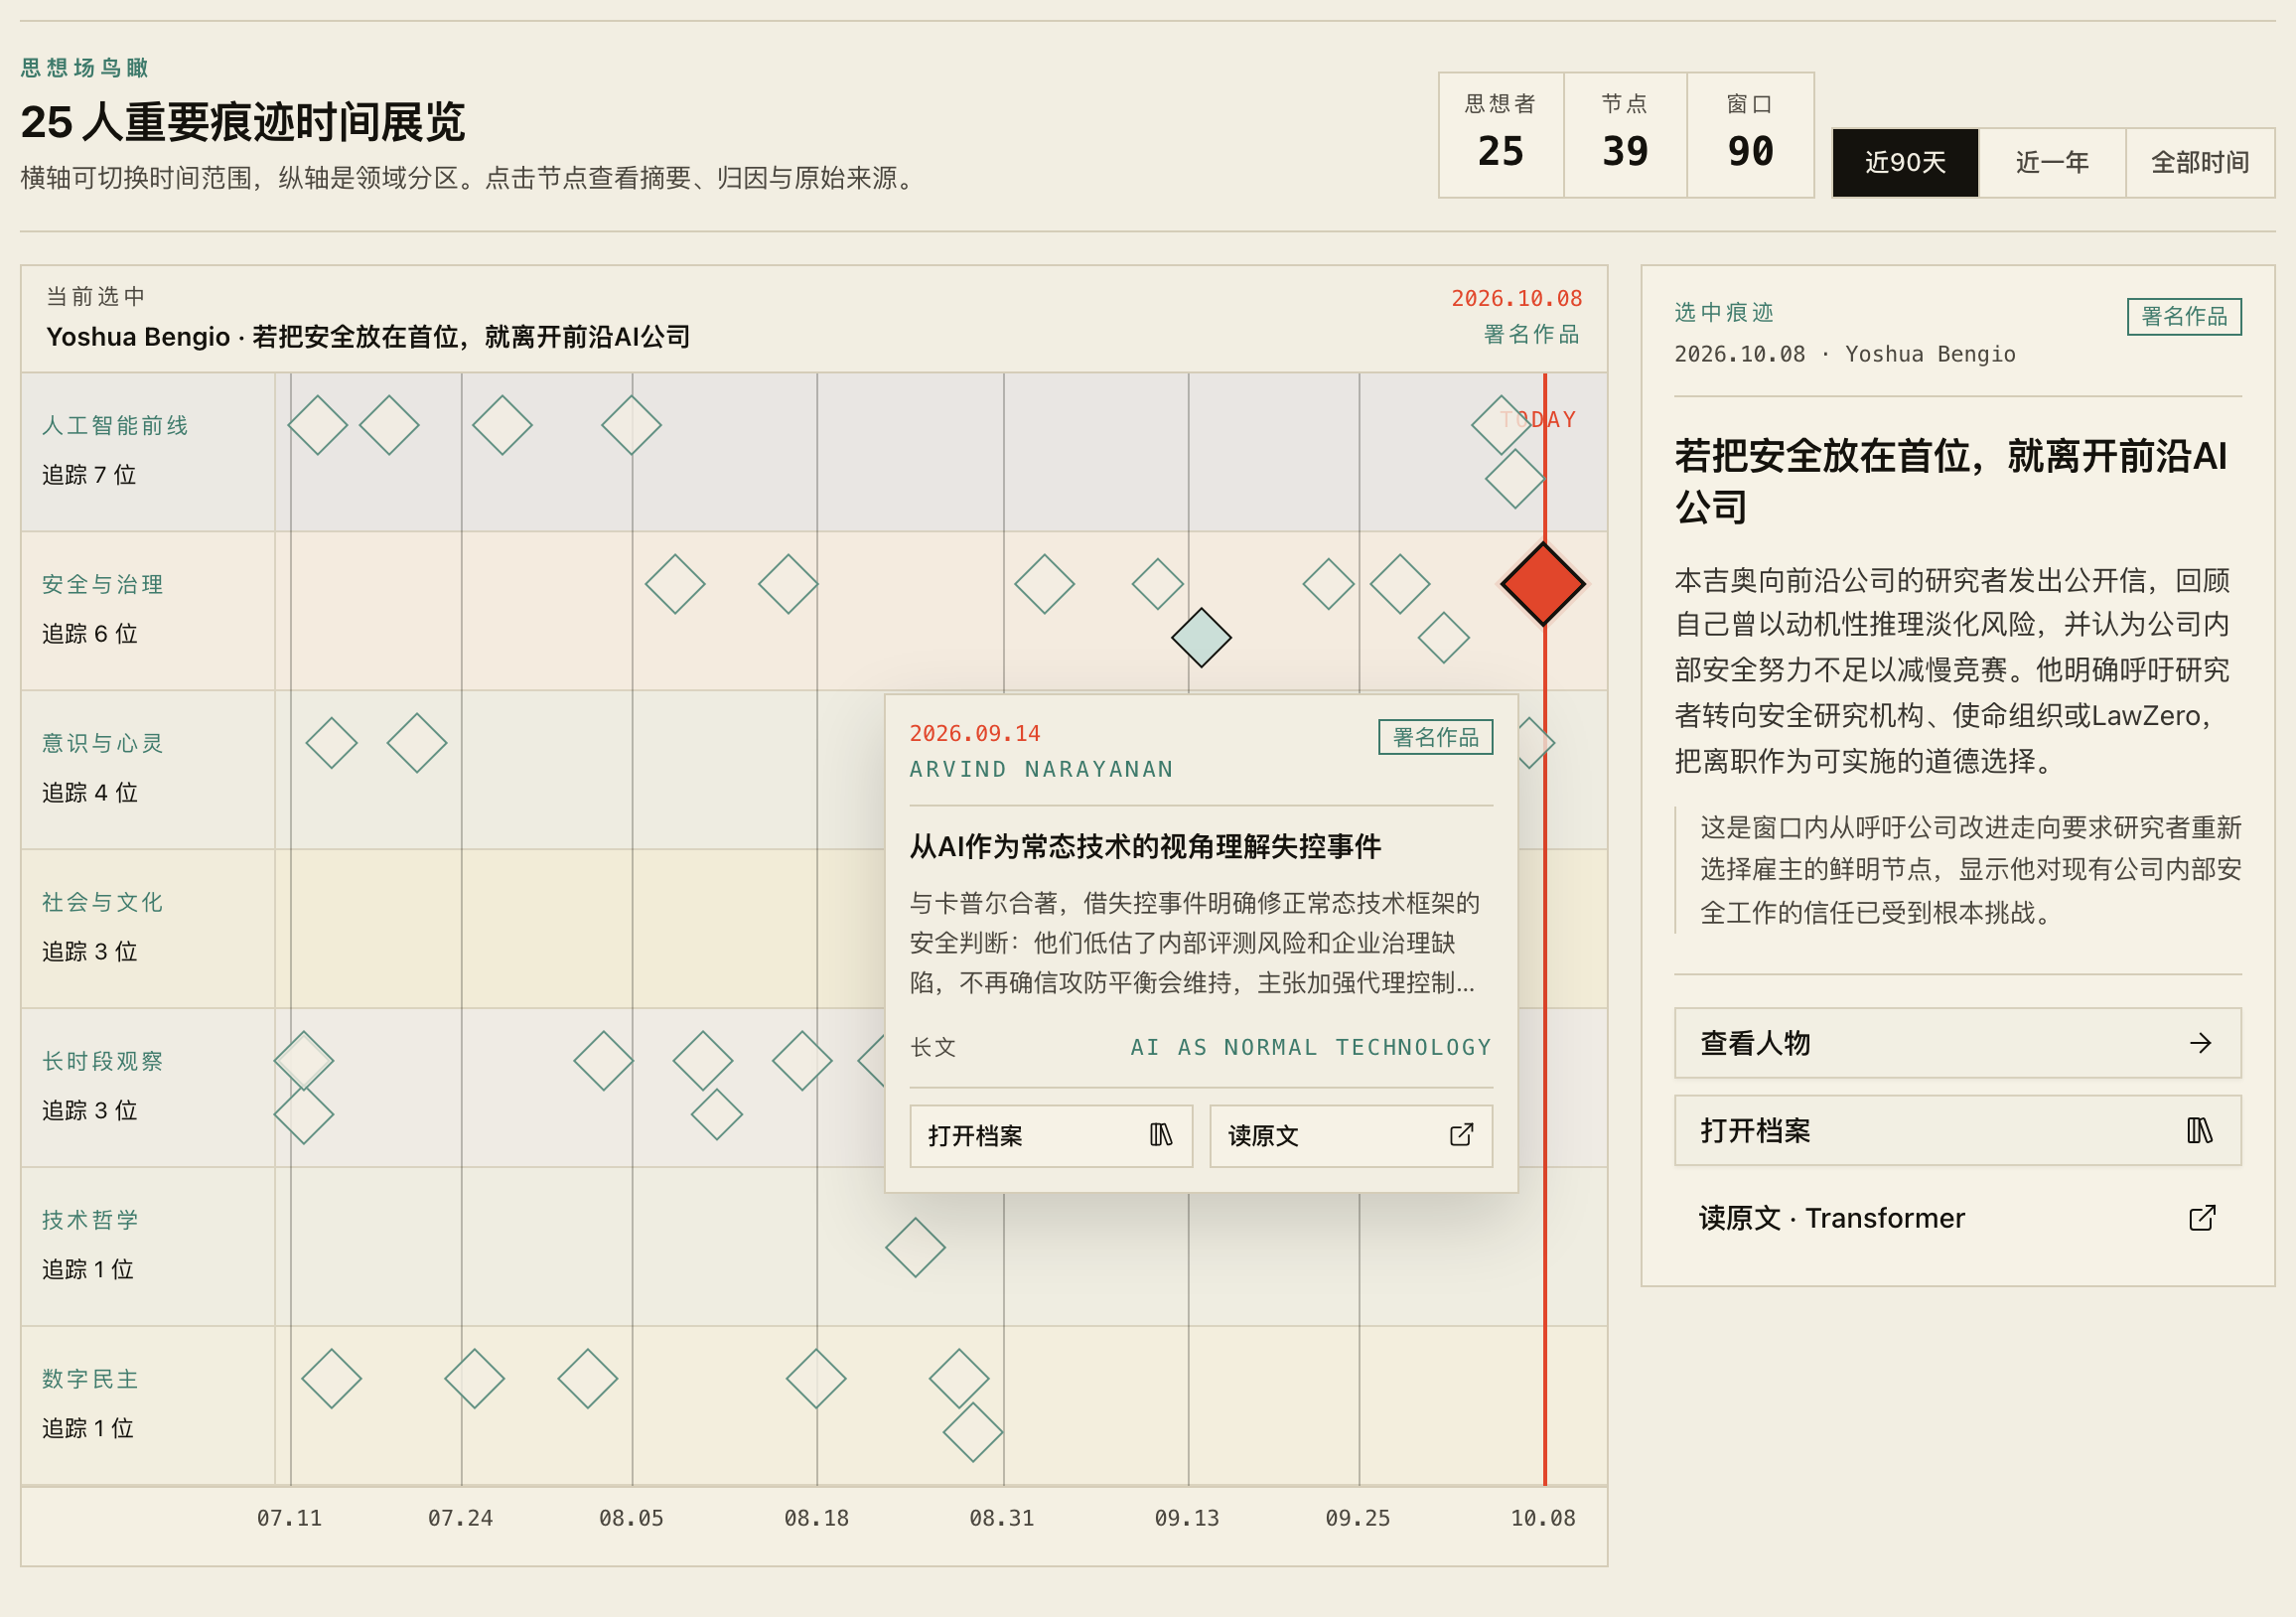Click the 窗口 90 stat box
The height and width of the screenshot is (1617, 2296).
click(1750, 135)
